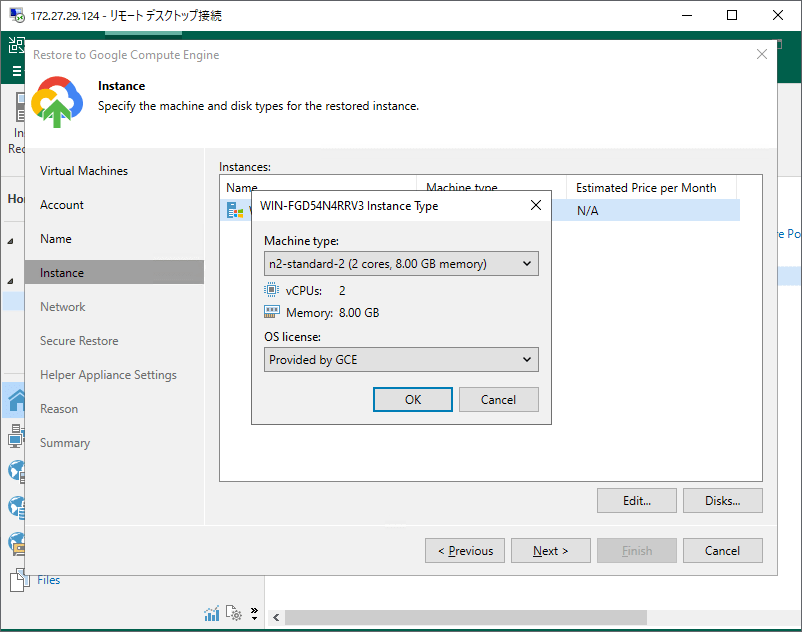The height and width of the screenshot is (632, 802).
Task: Click the Remote Desktop connection title icon
Action: click(x=17, y=15)
